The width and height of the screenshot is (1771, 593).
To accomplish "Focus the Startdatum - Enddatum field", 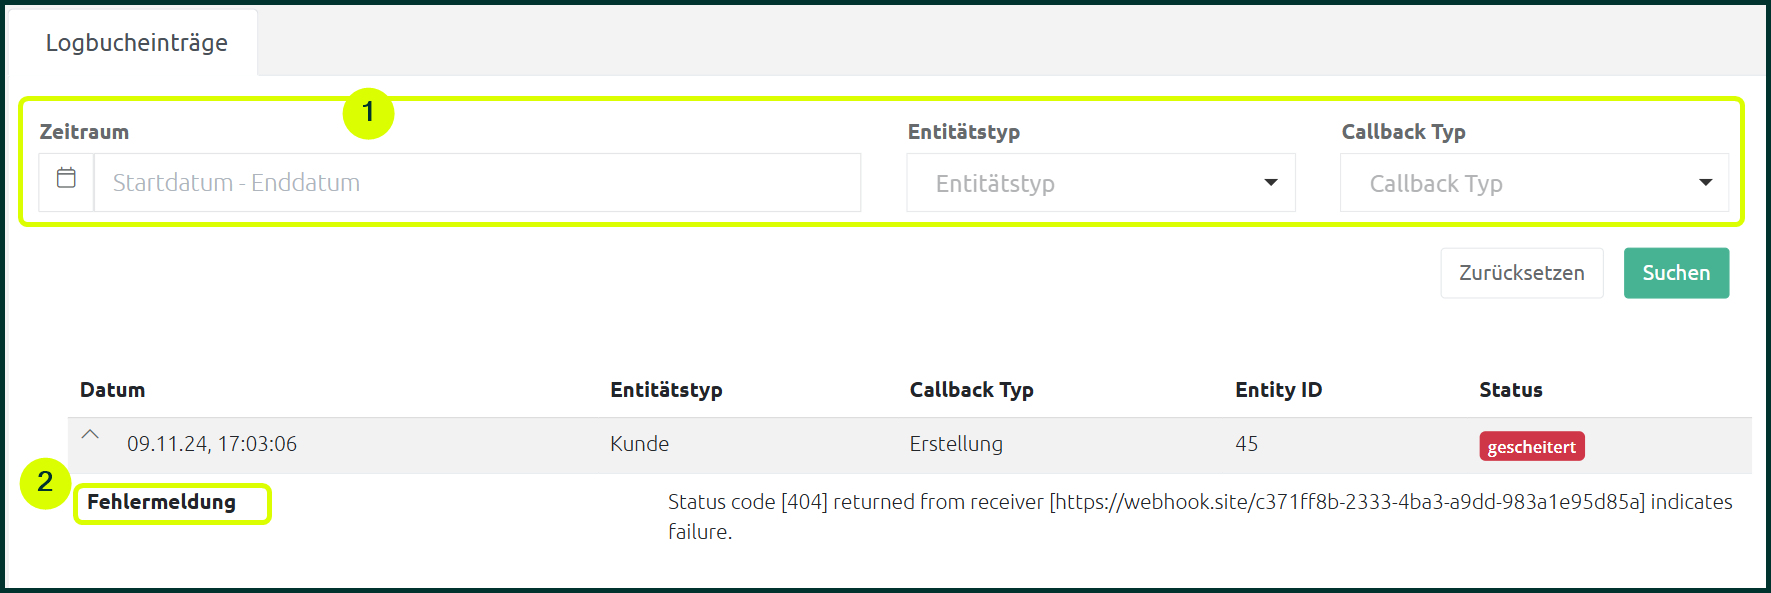I will click(477, 182).
